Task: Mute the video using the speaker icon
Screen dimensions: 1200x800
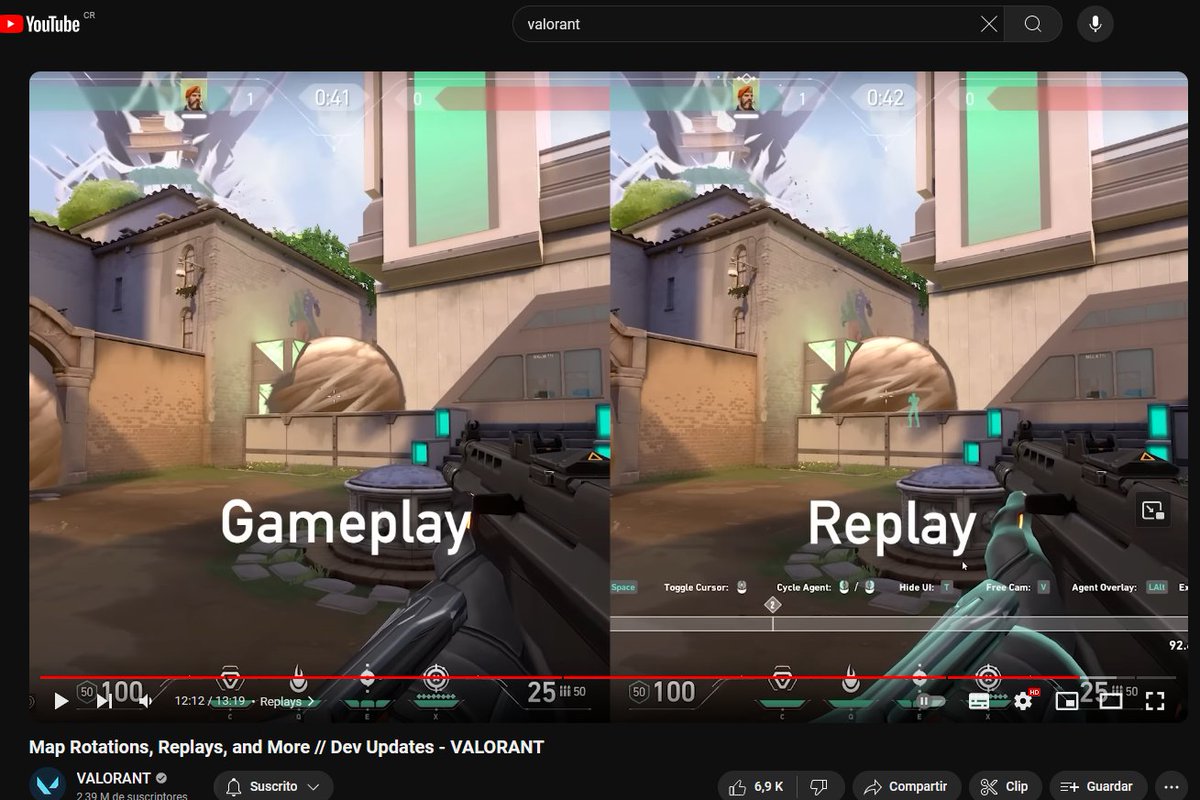Action: pos(146,701)
